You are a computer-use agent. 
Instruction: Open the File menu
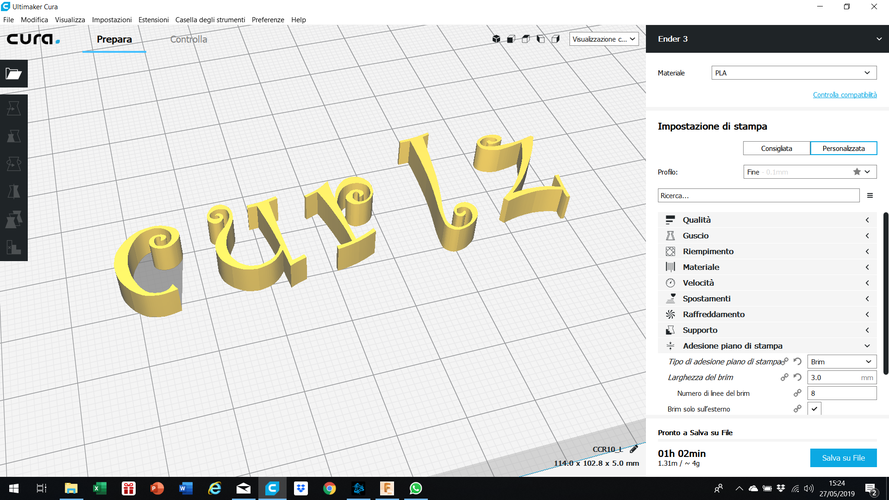point(9,19)
